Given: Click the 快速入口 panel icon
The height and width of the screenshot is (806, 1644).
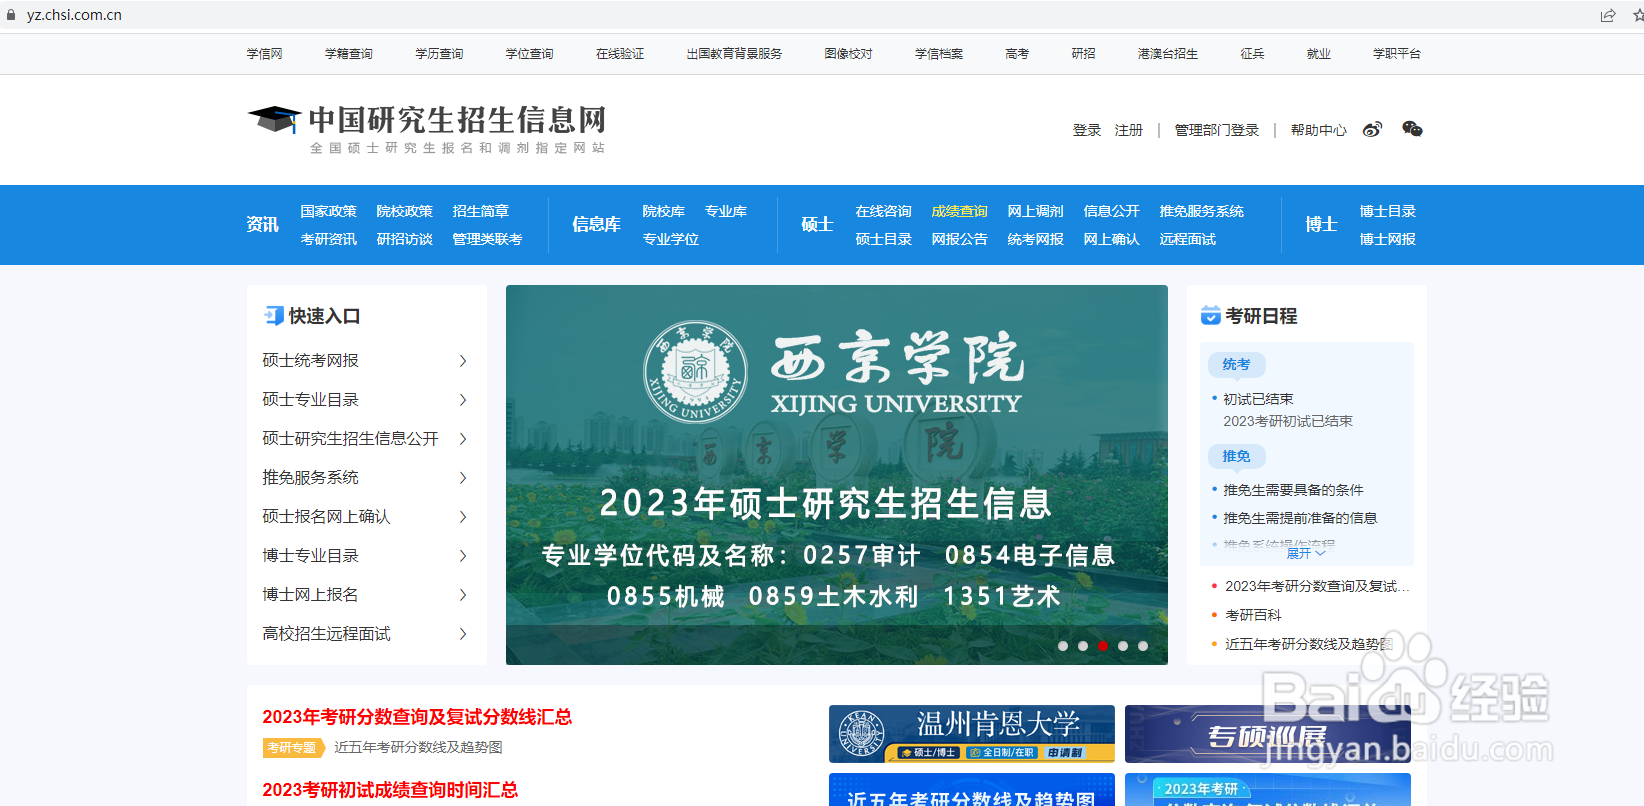Looking at the screenshot, I should tap(273, 316).
